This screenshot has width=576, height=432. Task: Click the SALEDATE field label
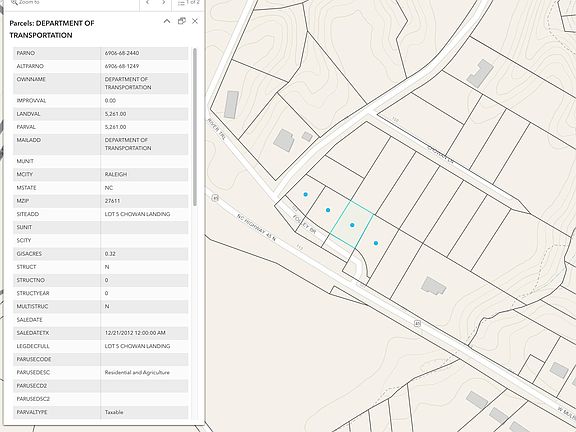point(29,320)
